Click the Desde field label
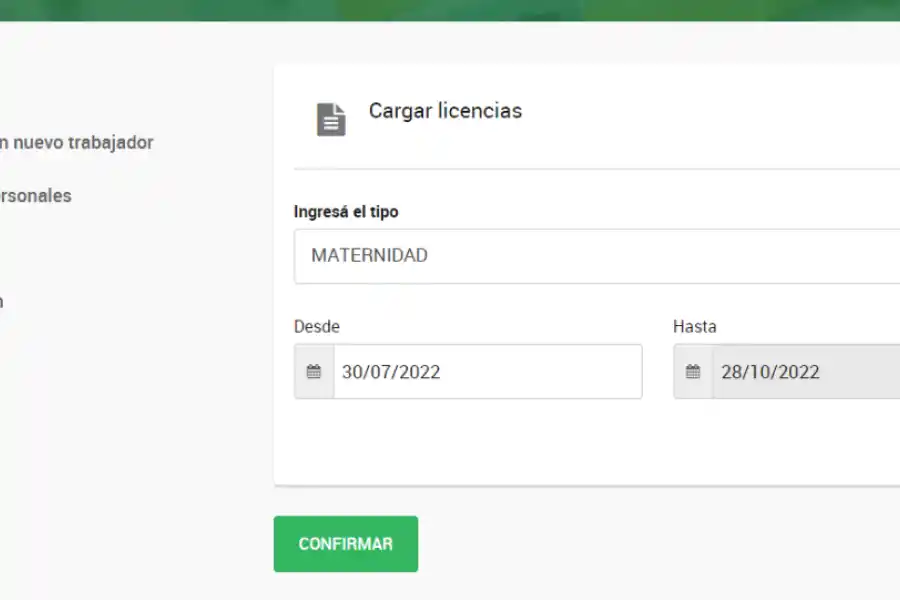900x600 pixels. [317, 327]
